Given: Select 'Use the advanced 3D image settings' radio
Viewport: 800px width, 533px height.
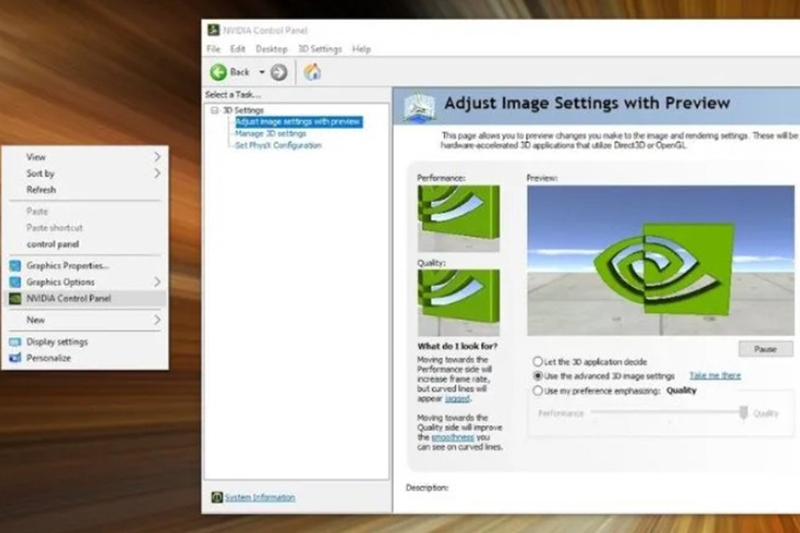Looking at the screenshot, I should click(x=537, y=376).
